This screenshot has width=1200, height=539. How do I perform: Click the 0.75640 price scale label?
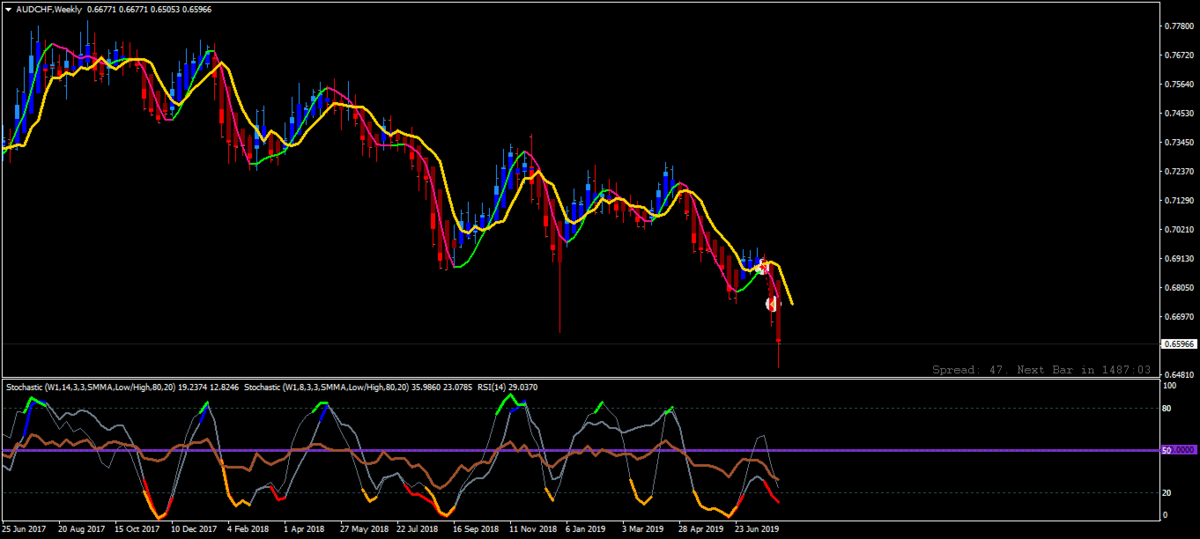tap(1181, 84)
